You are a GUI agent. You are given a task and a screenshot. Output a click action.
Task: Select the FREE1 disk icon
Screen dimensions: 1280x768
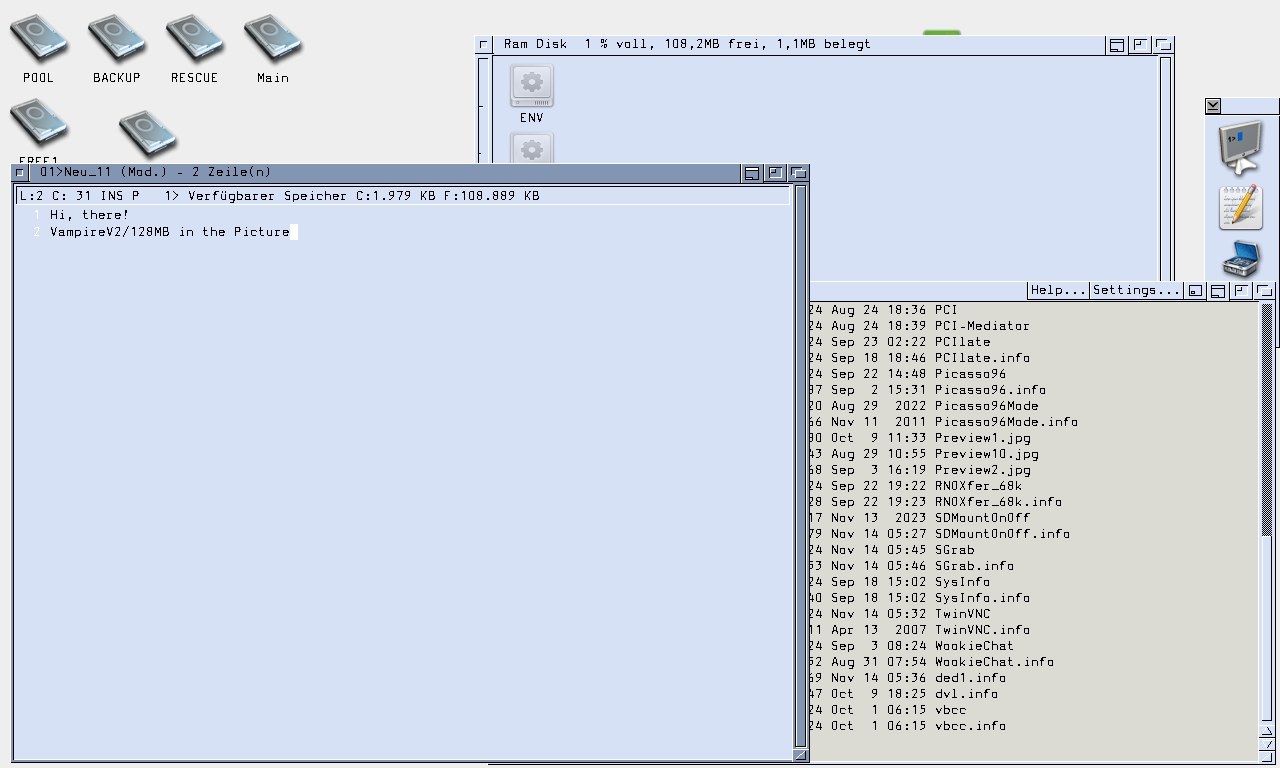coord(39,126)
